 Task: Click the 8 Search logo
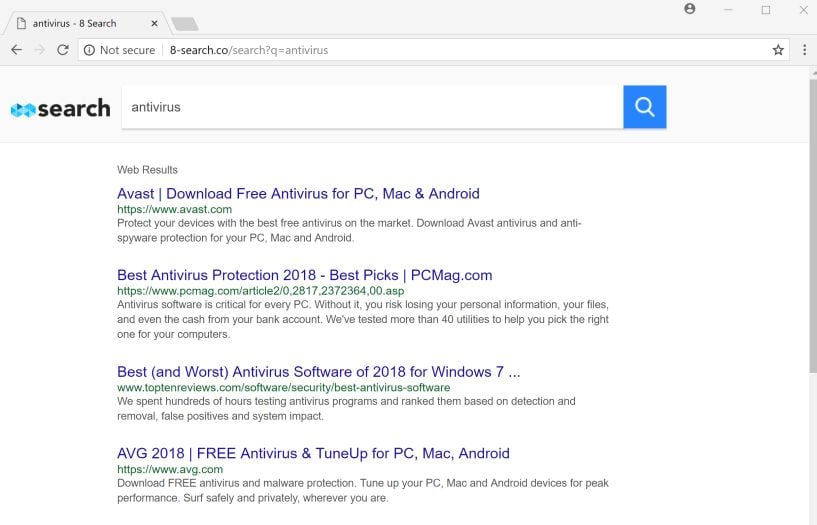point(60,108)
